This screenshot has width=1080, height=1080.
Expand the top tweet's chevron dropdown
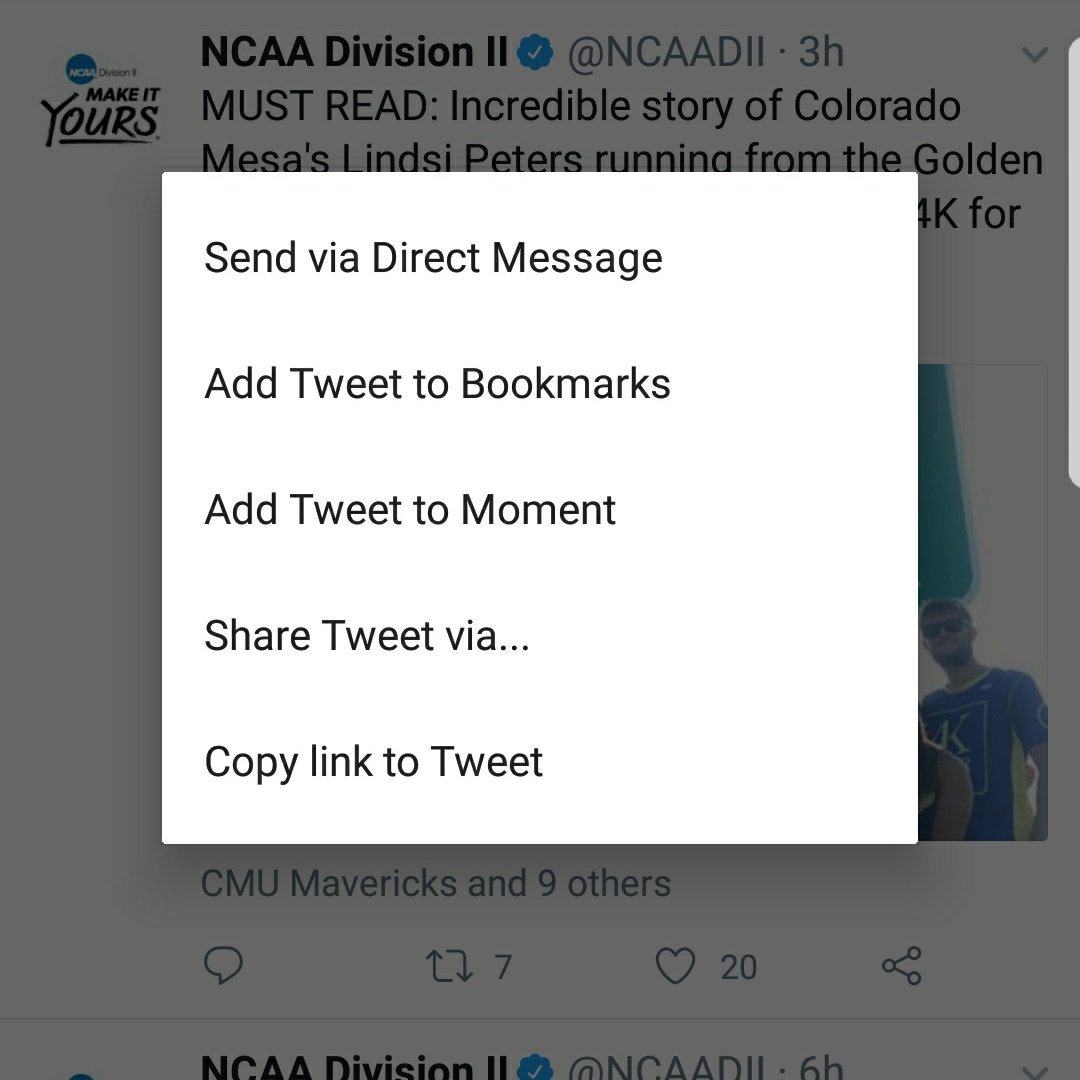[1035, 54]
